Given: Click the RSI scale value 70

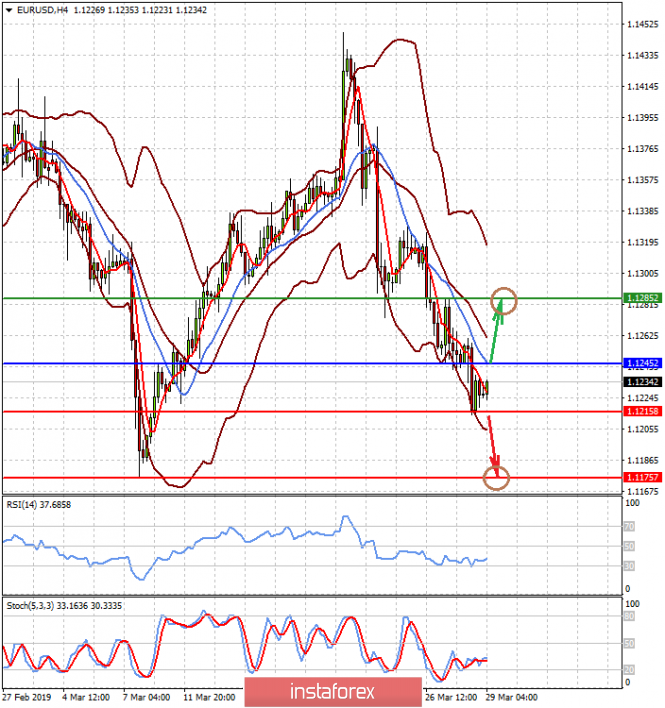Looking at the screenshot, I should point(629,525).
